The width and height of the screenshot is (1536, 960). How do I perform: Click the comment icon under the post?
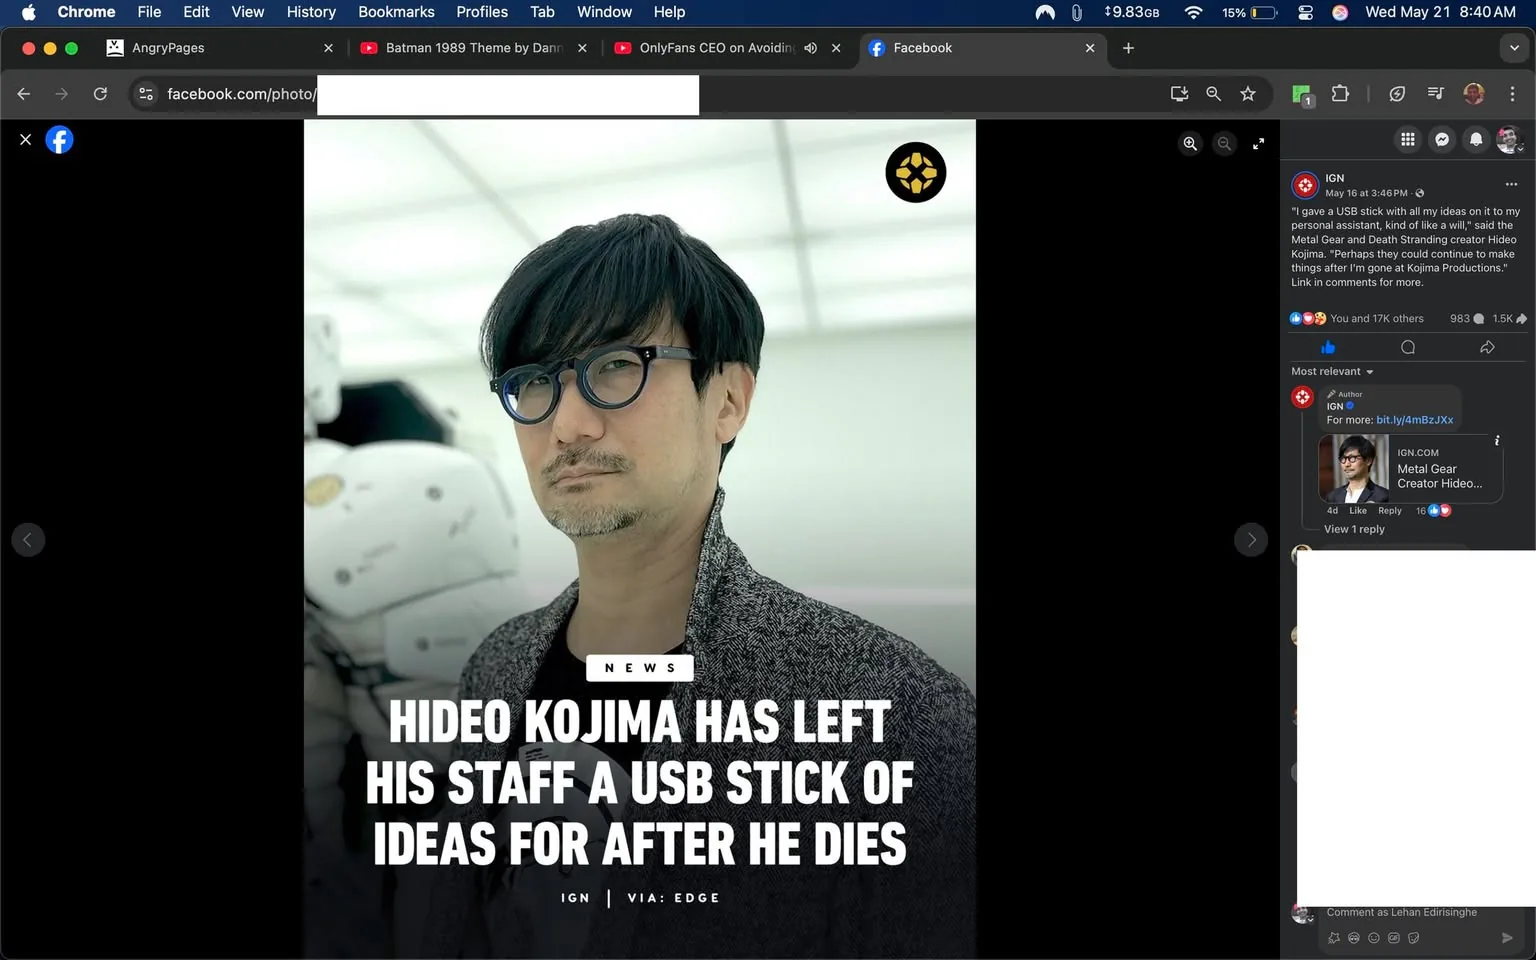pos(1408,347)
